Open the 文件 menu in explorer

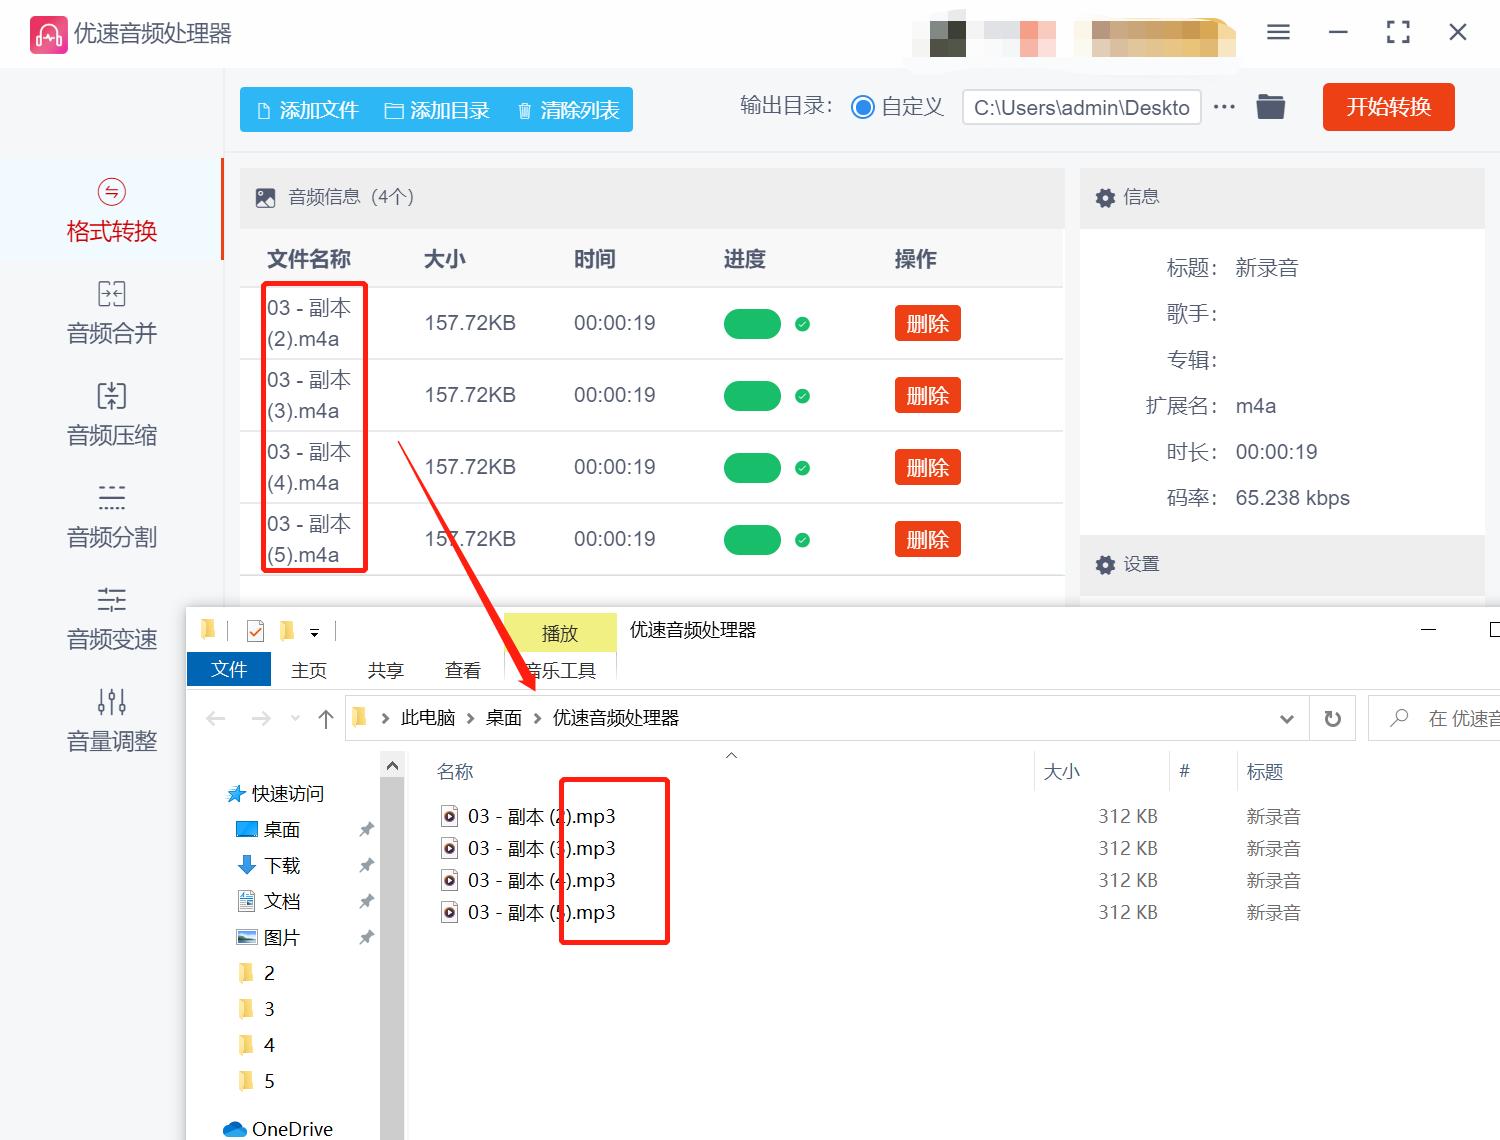click(228, 669)
